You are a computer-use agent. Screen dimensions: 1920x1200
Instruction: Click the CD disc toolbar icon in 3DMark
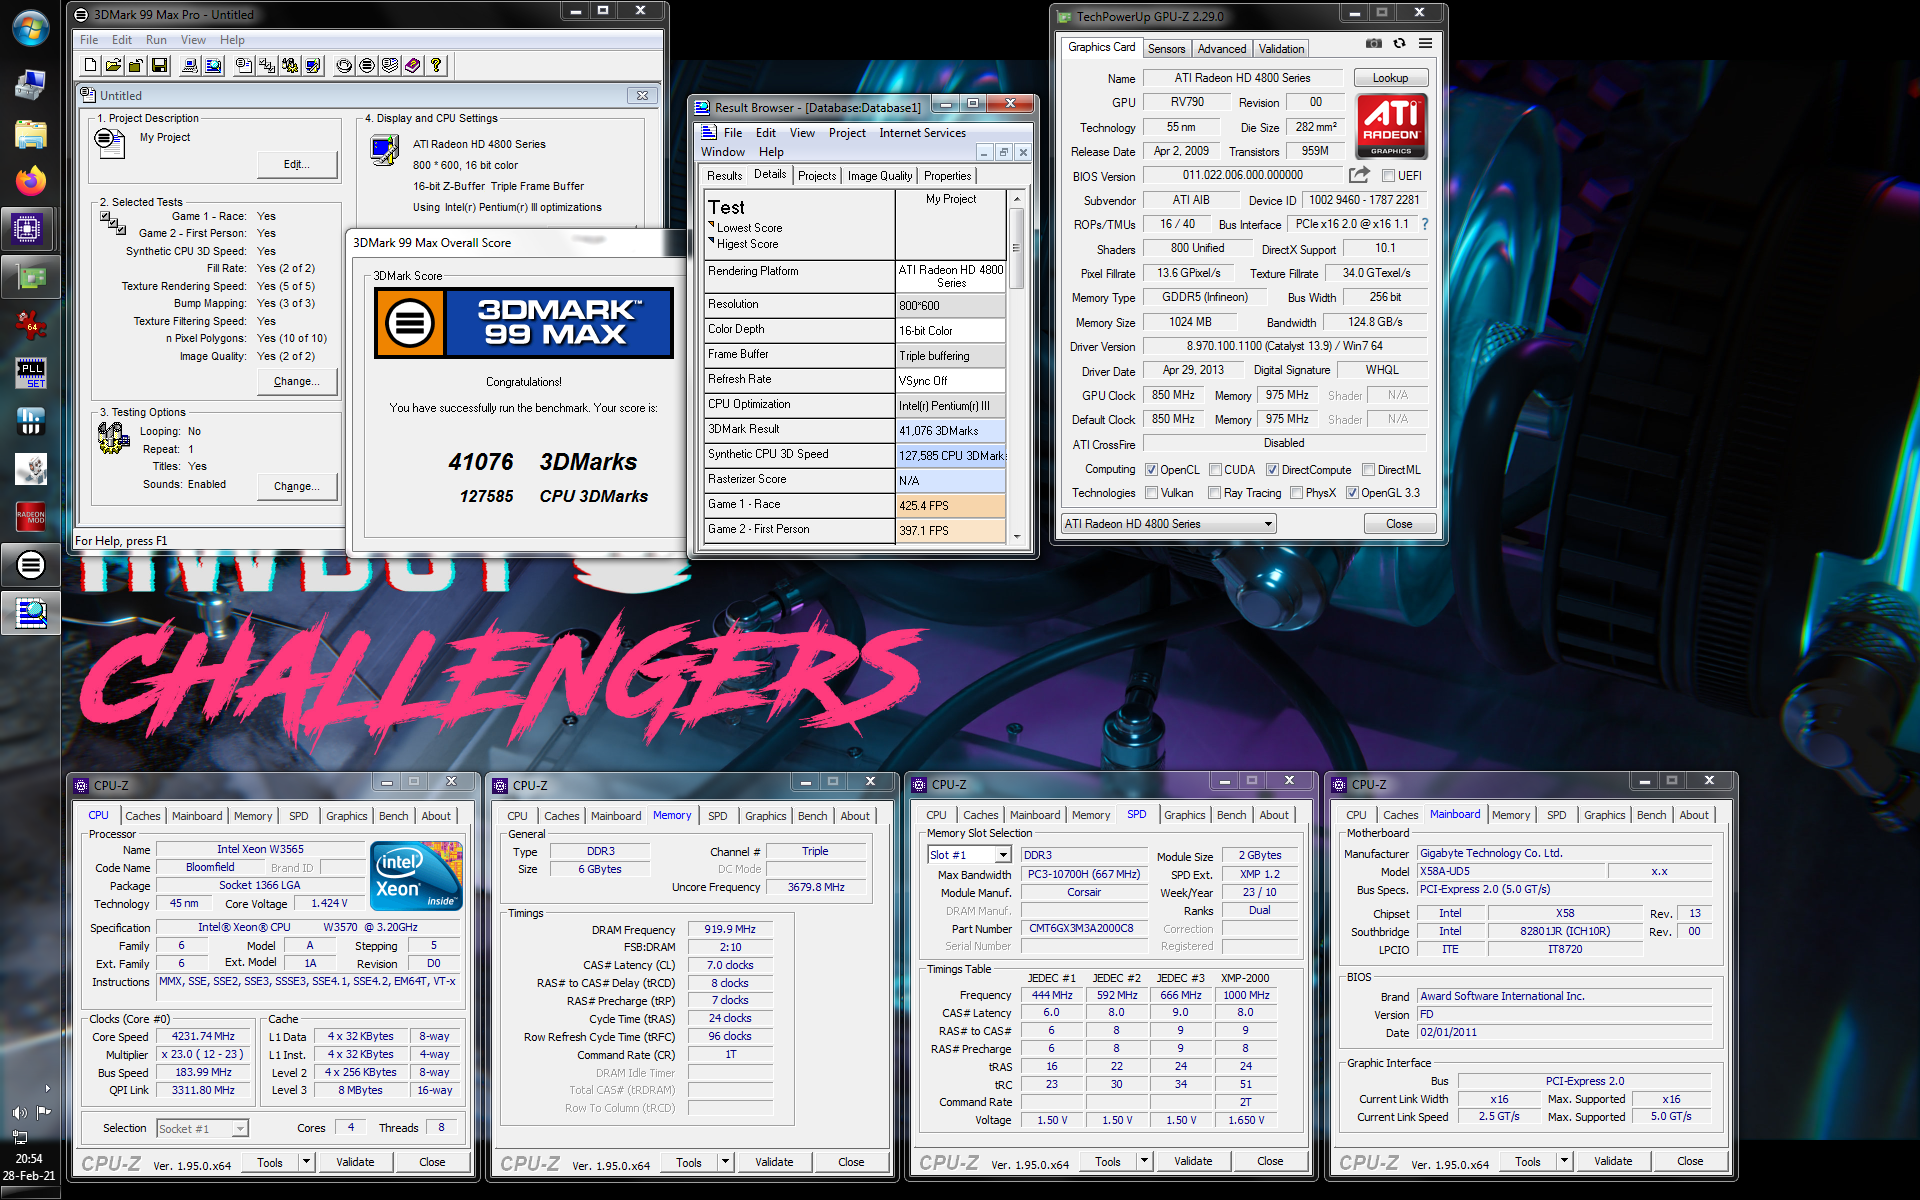pyautogui.click(x=344, y=66)
